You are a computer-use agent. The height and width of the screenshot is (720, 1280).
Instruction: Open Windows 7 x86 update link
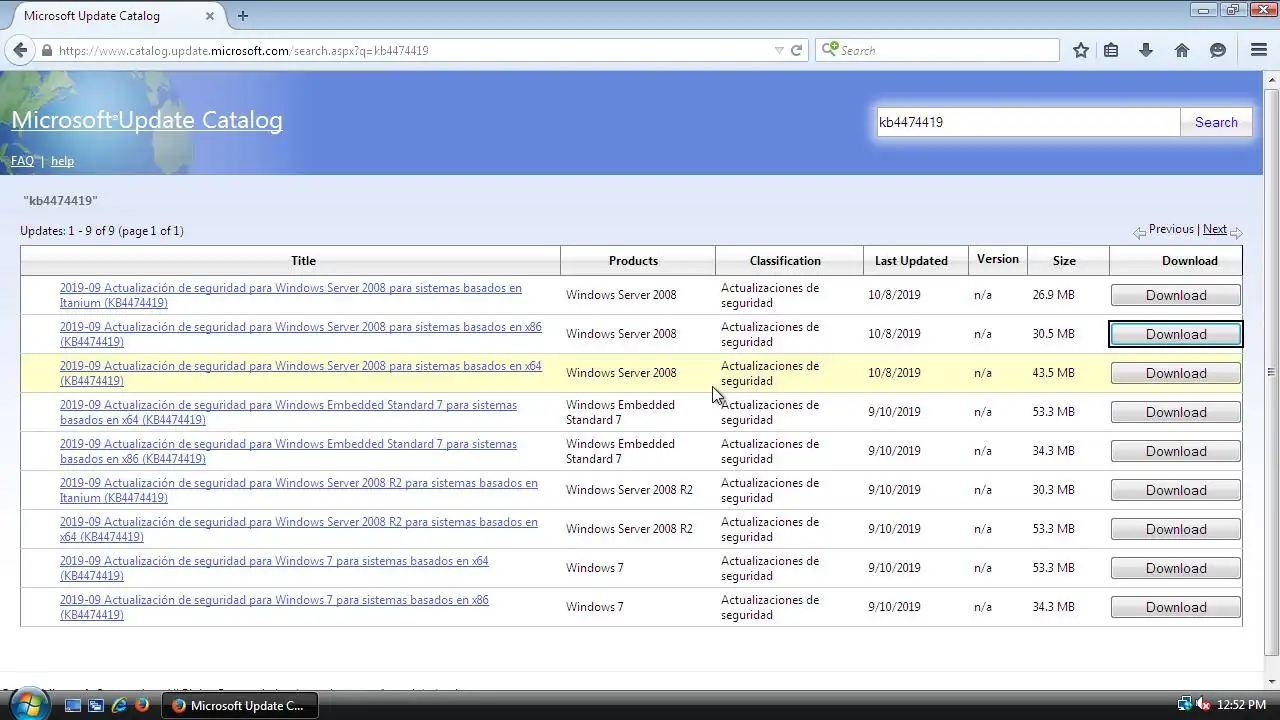pyautogui.click(x=274, y=607)
